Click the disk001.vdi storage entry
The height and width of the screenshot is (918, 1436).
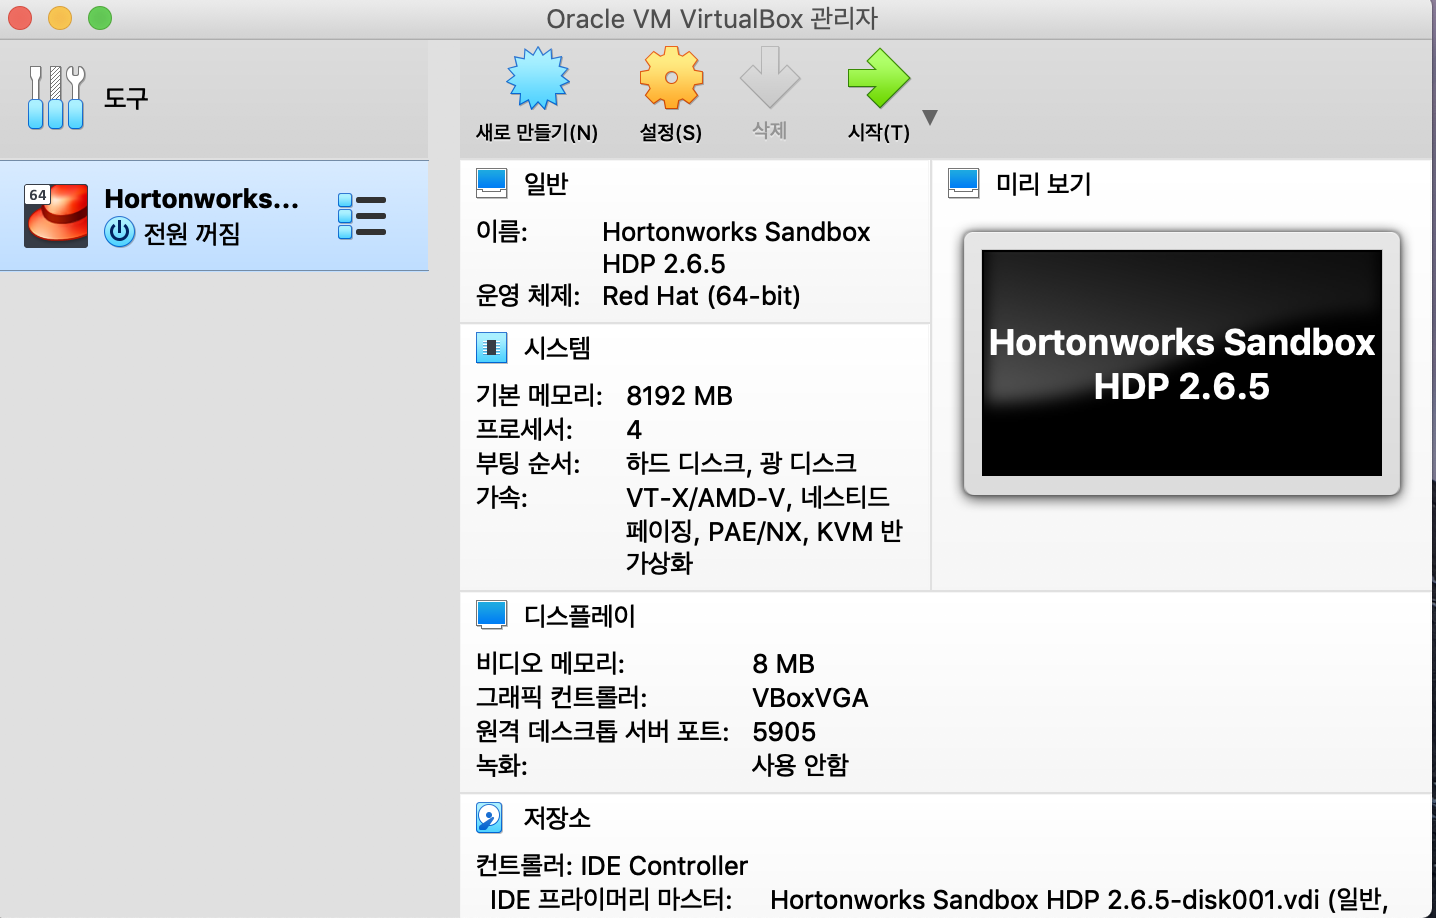[1079, 900]
